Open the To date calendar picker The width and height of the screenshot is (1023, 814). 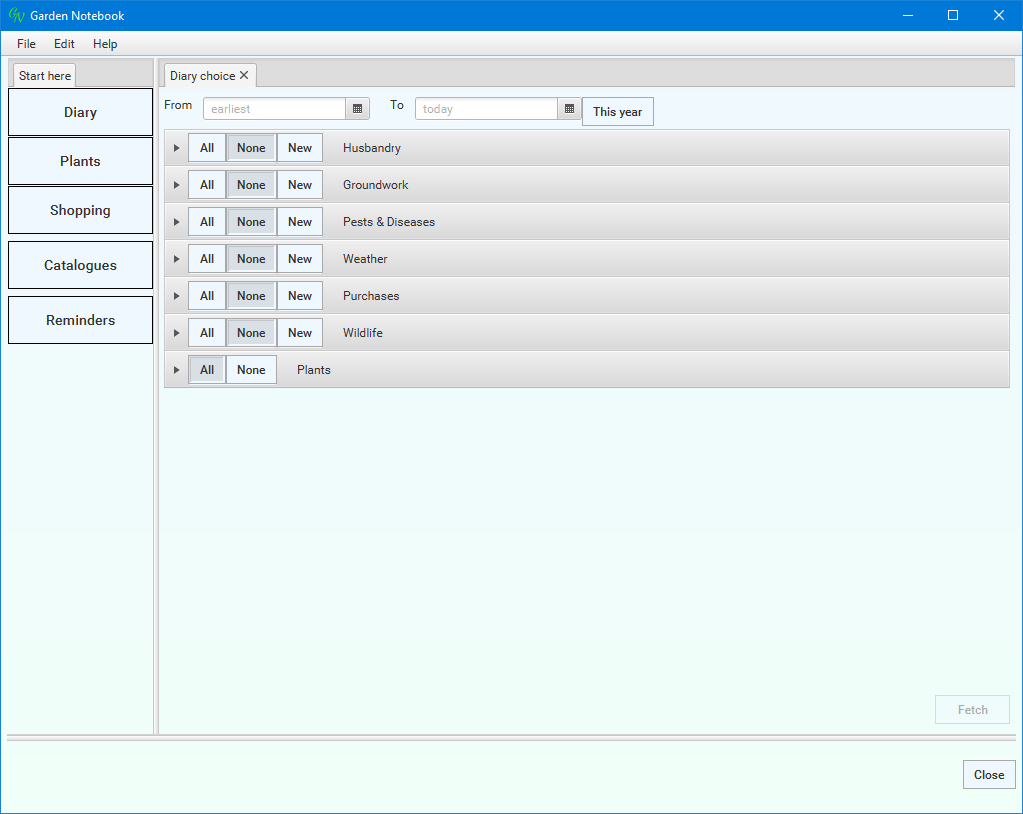tap(569, 109)
